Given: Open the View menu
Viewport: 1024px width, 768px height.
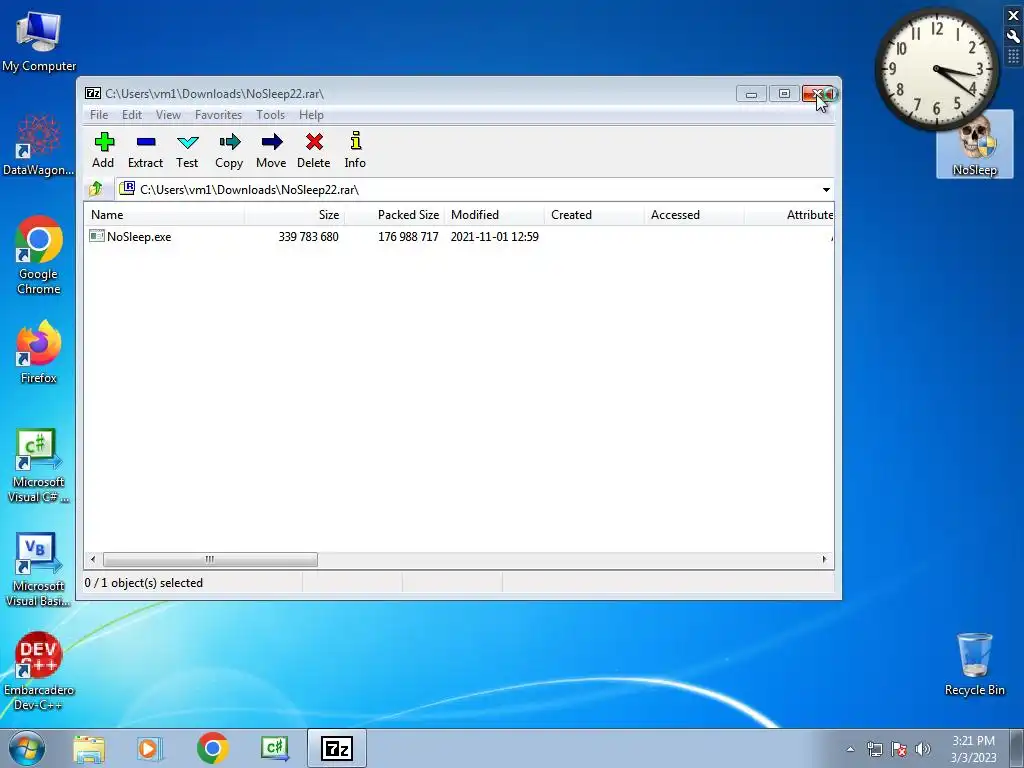Looking at the screenshot, I should click(168, 114).
